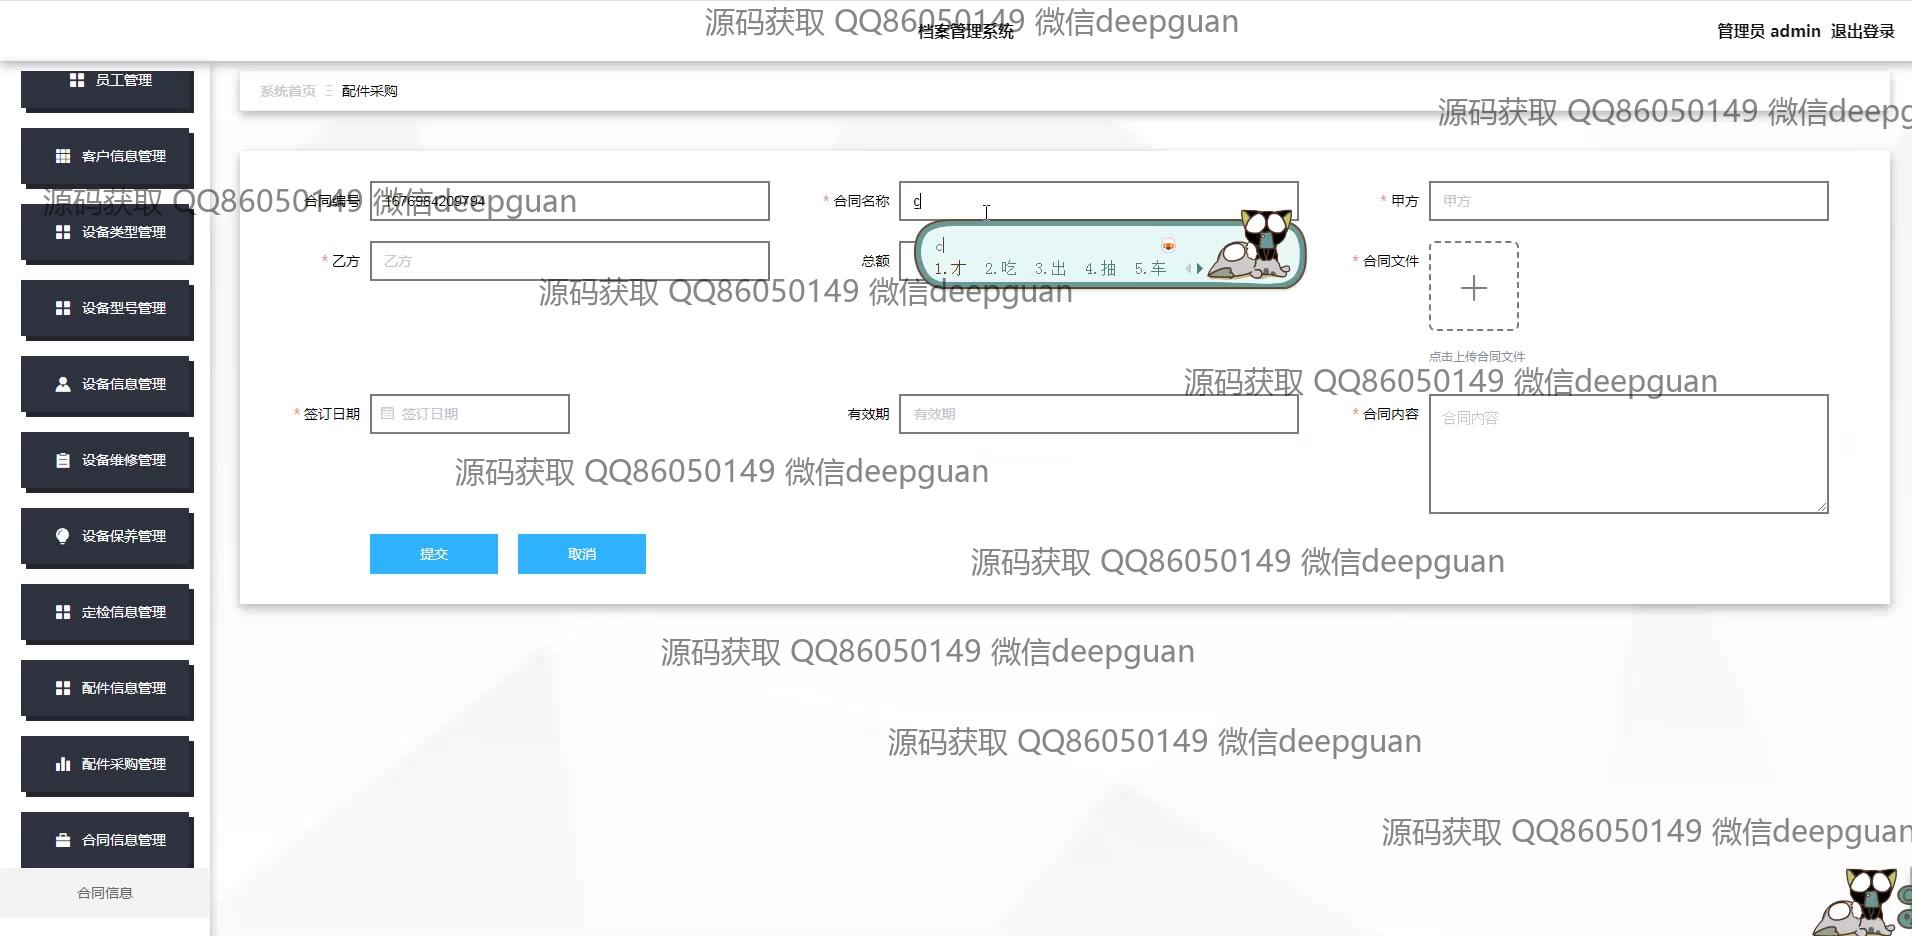Click 退出登录 logout link

click(1862, 31)
